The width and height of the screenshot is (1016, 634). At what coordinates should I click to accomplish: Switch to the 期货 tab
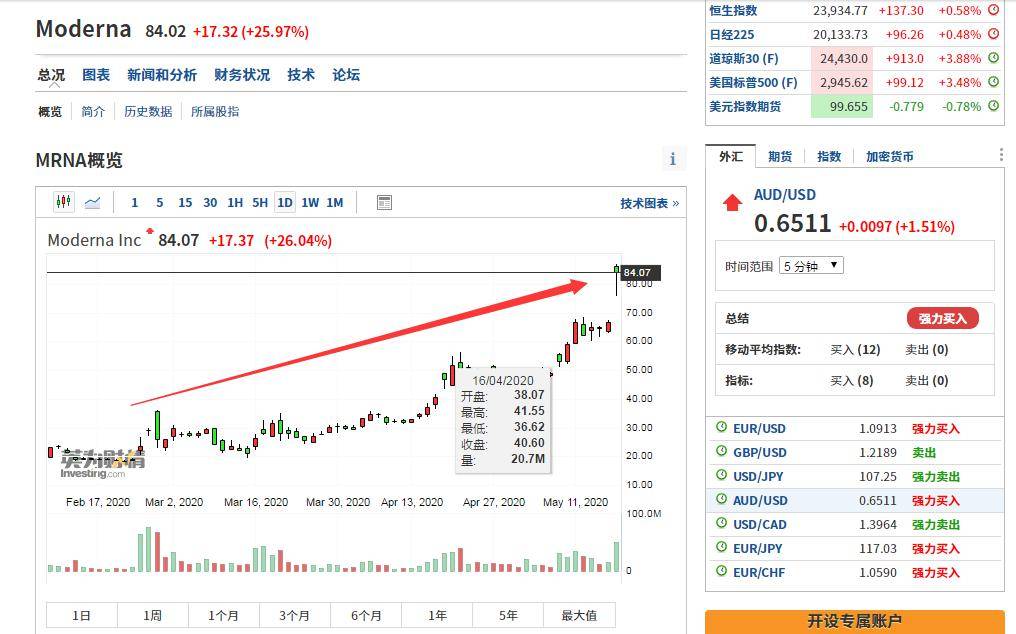779,156
